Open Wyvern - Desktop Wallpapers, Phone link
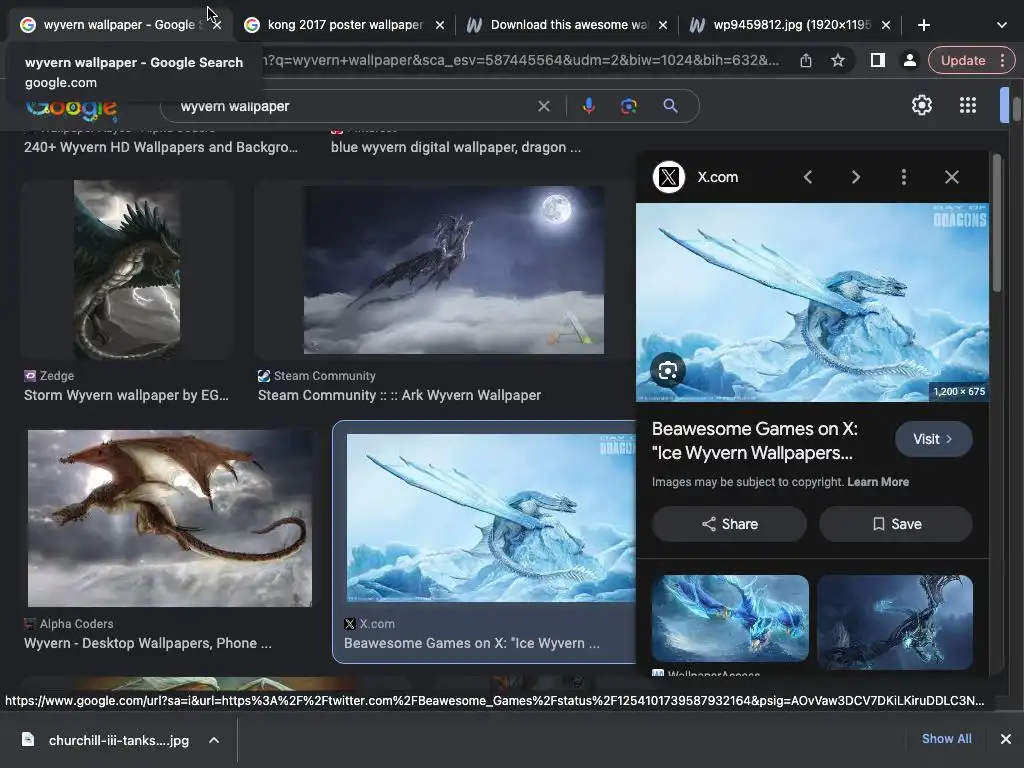This screenshot has height=768, width=1024. [148, 643]
